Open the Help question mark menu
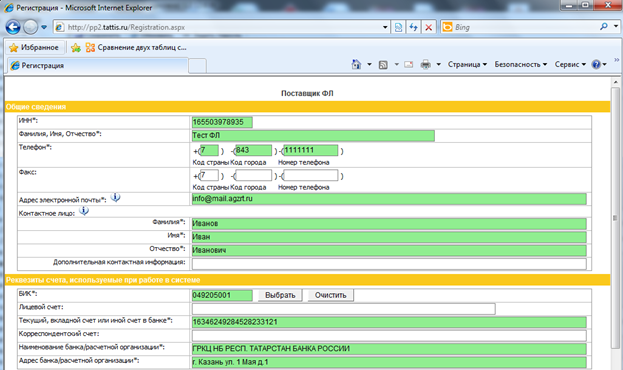This screenshot has height=370, width=623. coord(599,64)
